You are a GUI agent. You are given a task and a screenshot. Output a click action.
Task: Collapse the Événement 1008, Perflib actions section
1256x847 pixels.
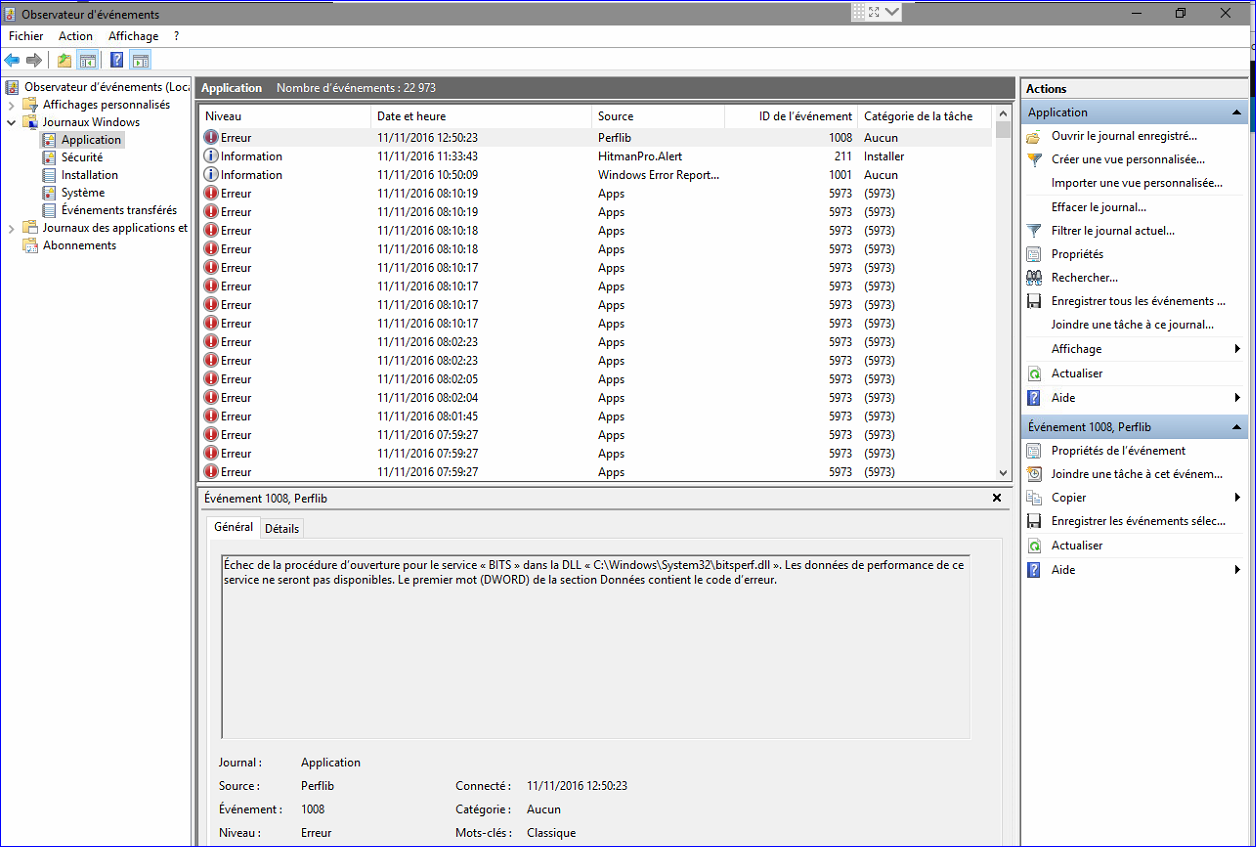pos(1237,427)
